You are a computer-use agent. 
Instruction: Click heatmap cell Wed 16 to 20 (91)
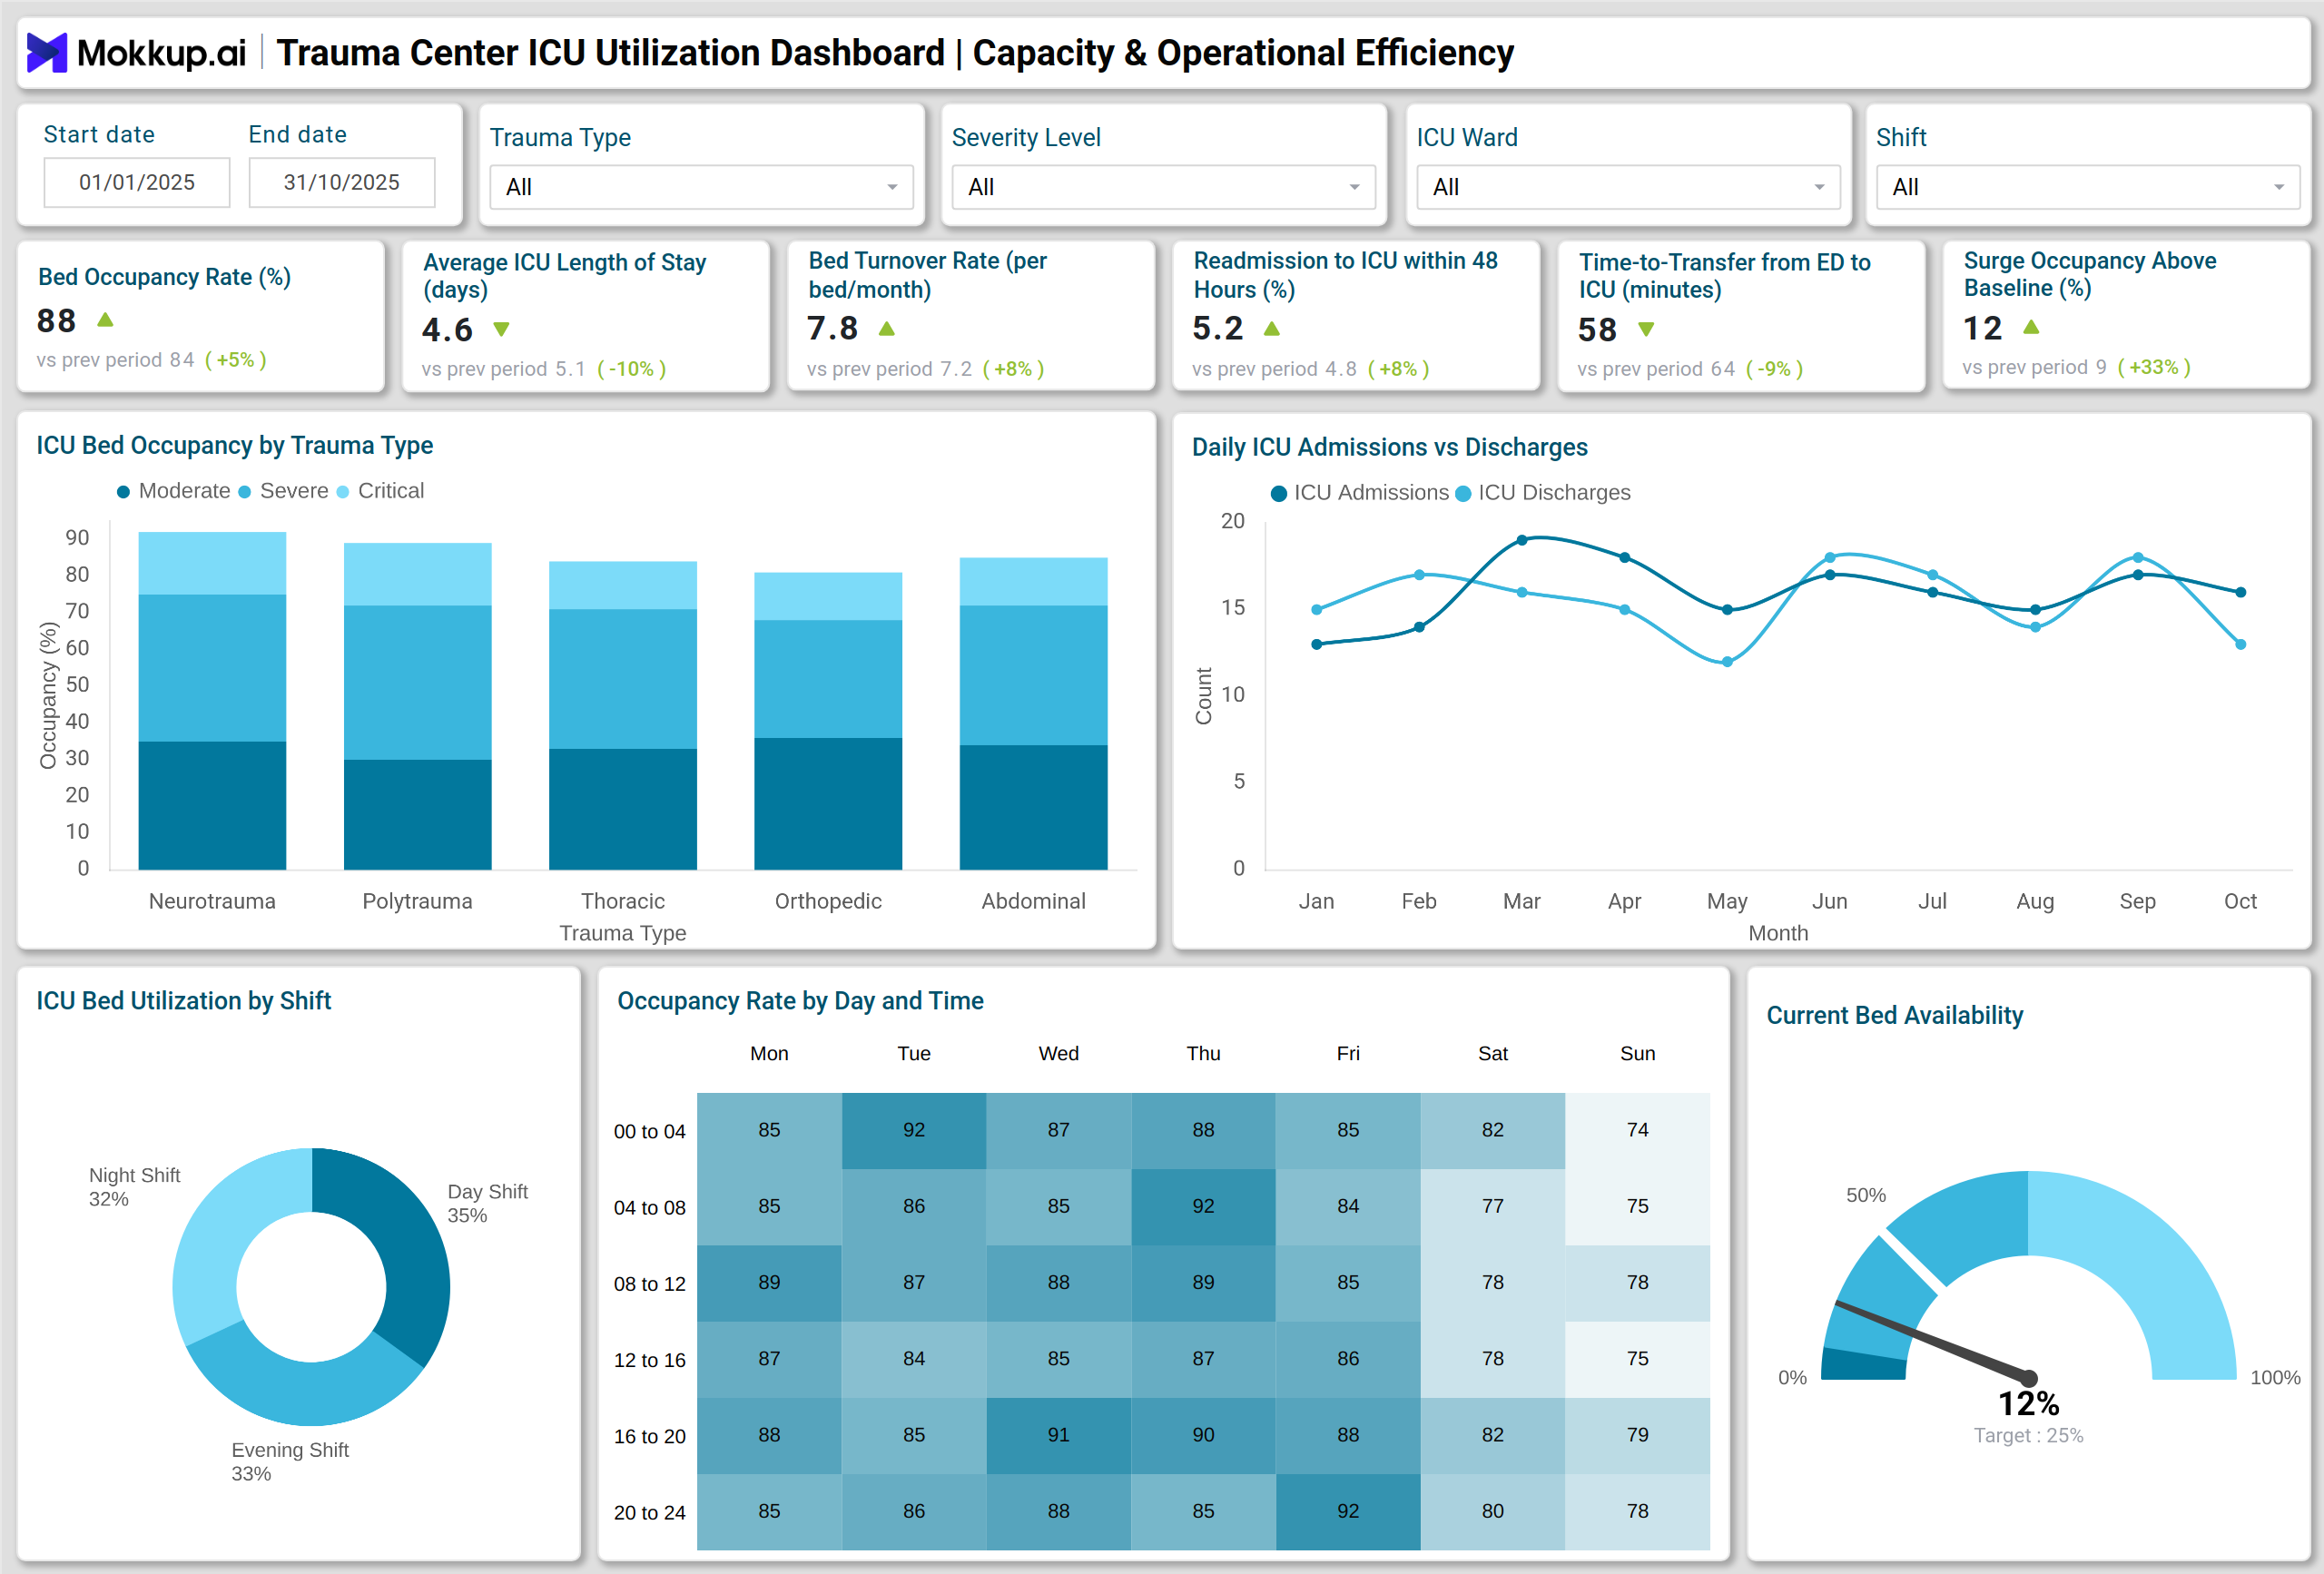pyautogui.click(x=1059, y=1435)
